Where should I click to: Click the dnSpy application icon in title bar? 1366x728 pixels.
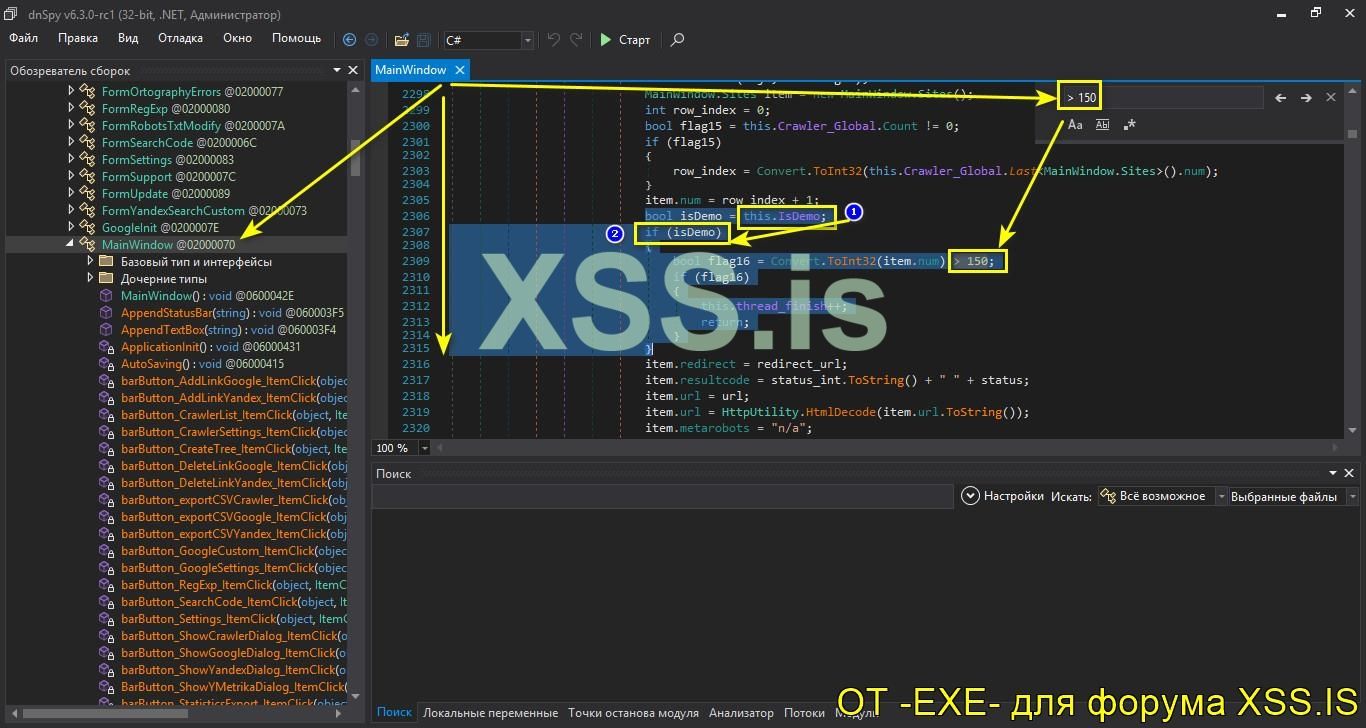(x=10, y=14)
